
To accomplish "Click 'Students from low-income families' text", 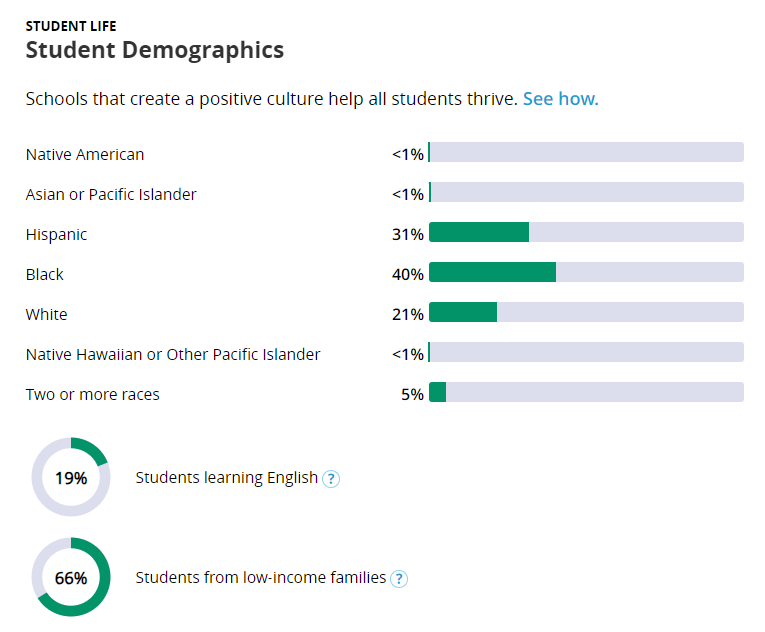I will [260, 577].
